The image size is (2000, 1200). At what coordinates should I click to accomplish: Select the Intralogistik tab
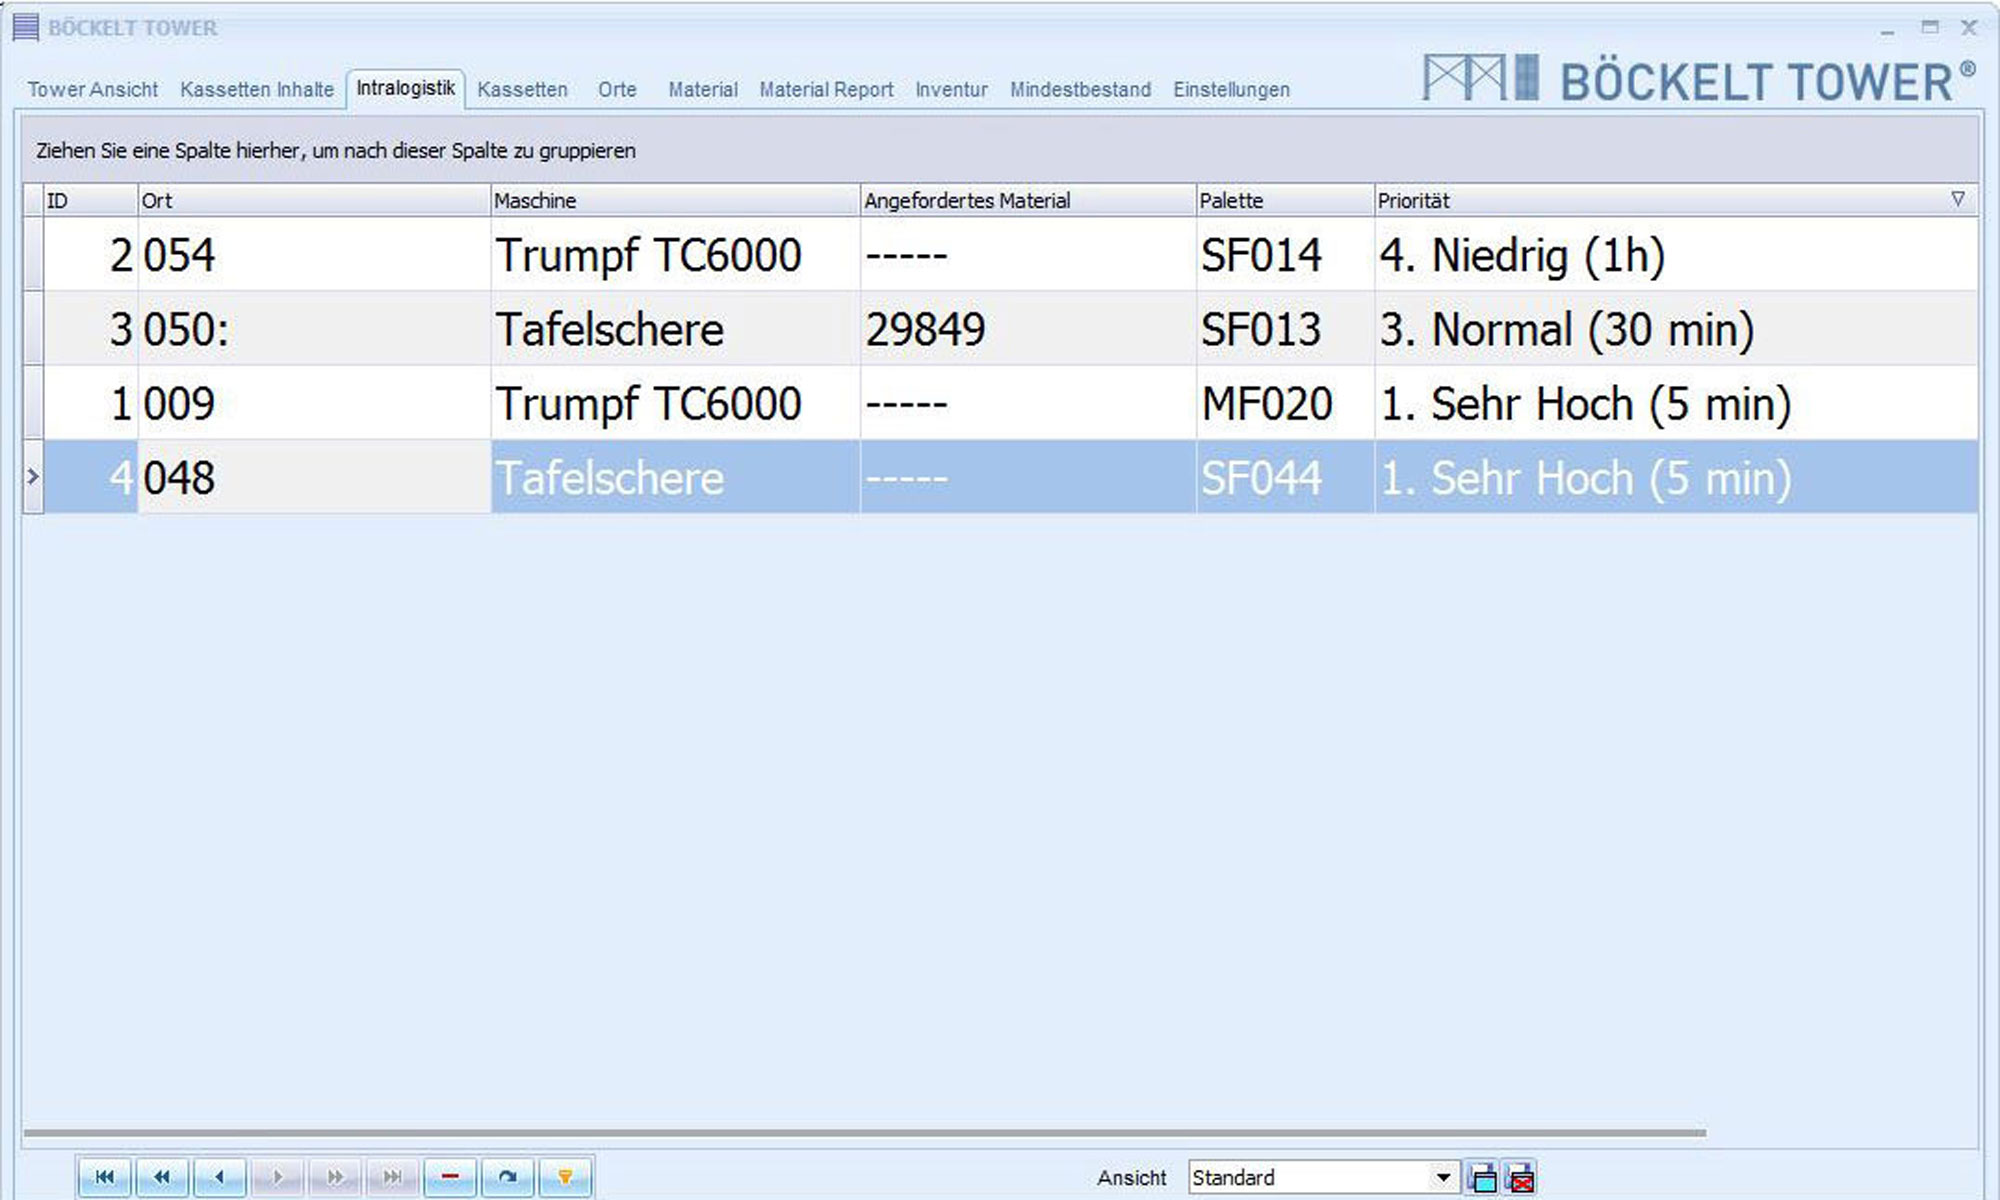point(405,88)
